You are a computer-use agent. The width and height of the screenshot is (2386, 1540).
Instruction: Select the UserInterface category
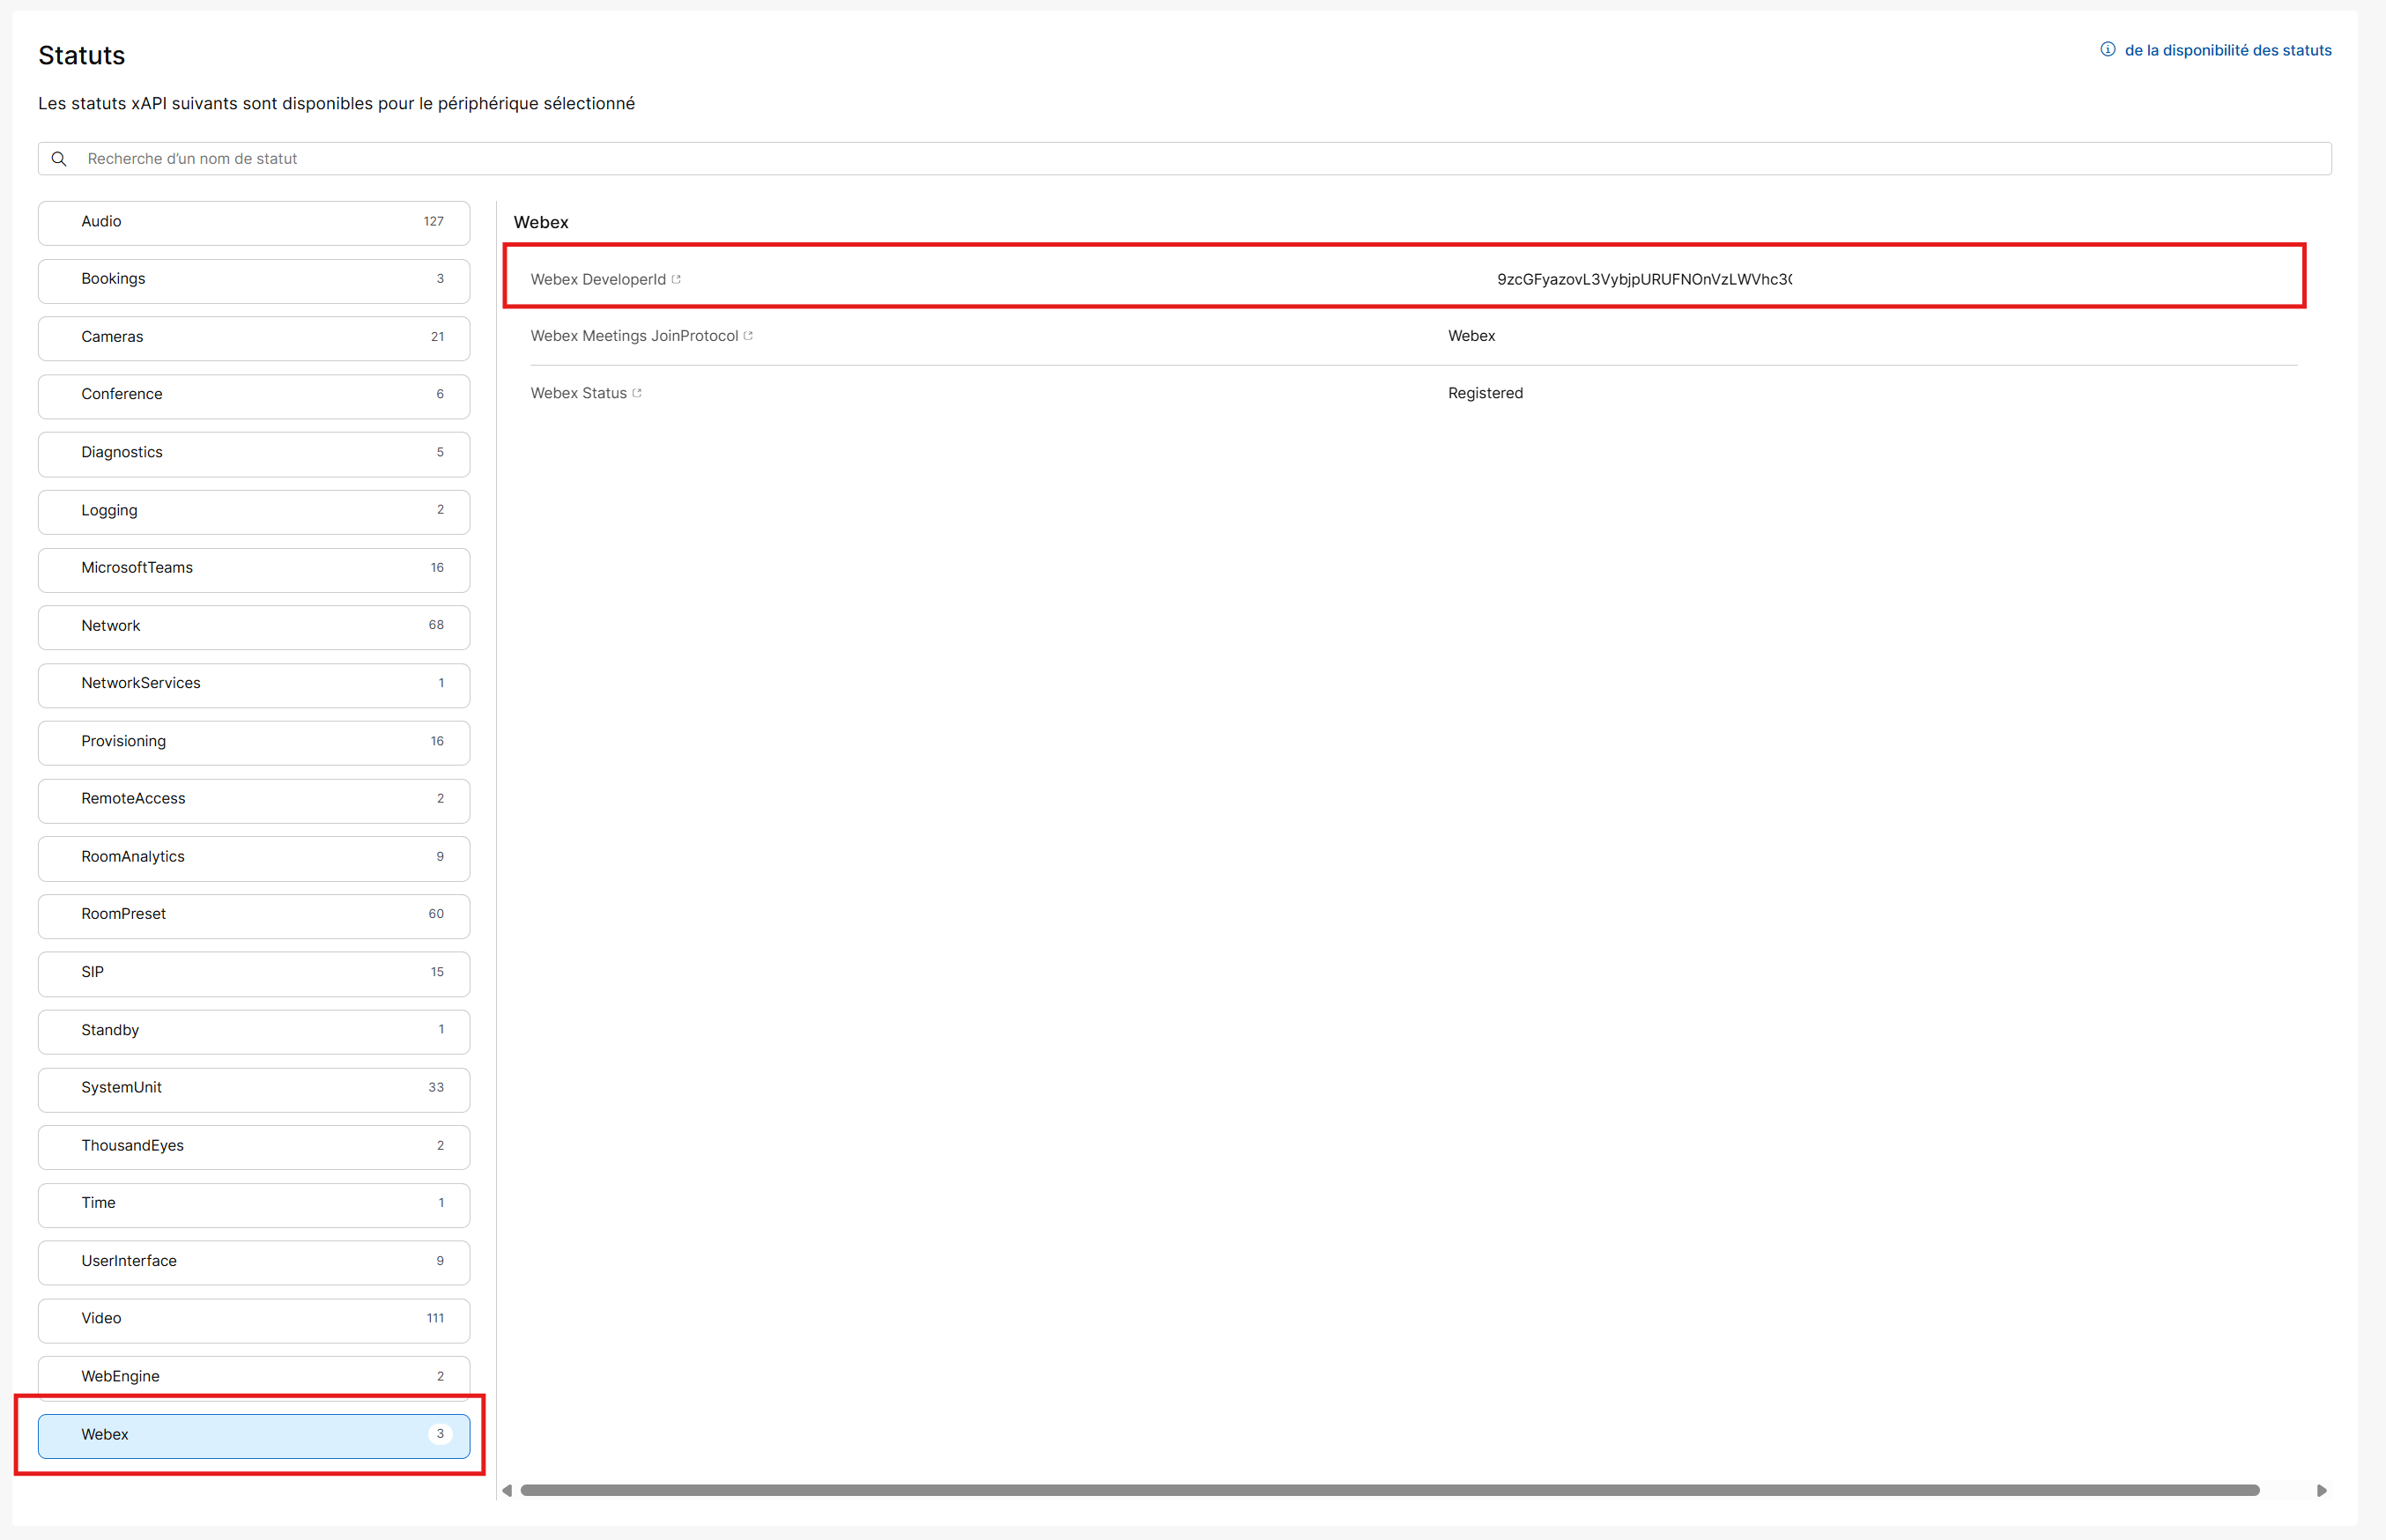pyautogui.click(x=254, y=1262)
